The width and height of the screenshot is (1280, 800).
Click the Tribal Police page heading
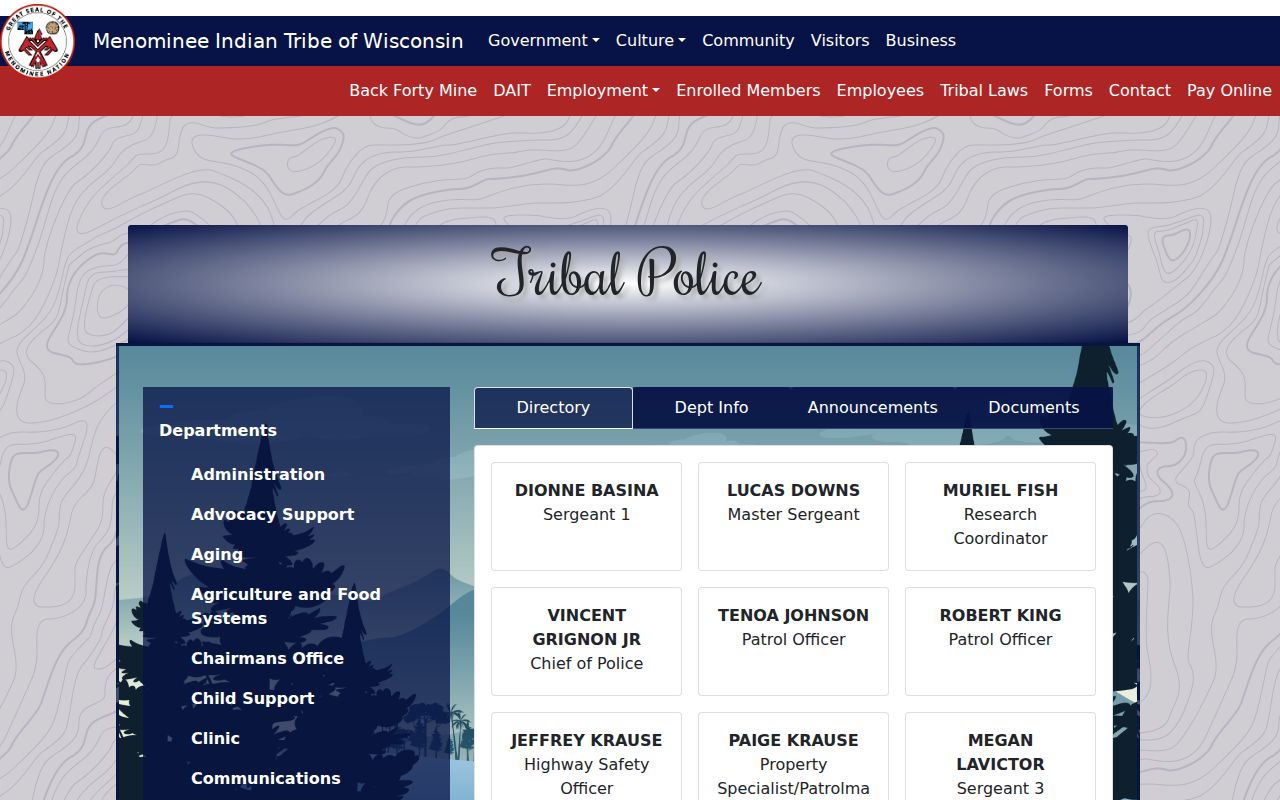pos(627,274)
